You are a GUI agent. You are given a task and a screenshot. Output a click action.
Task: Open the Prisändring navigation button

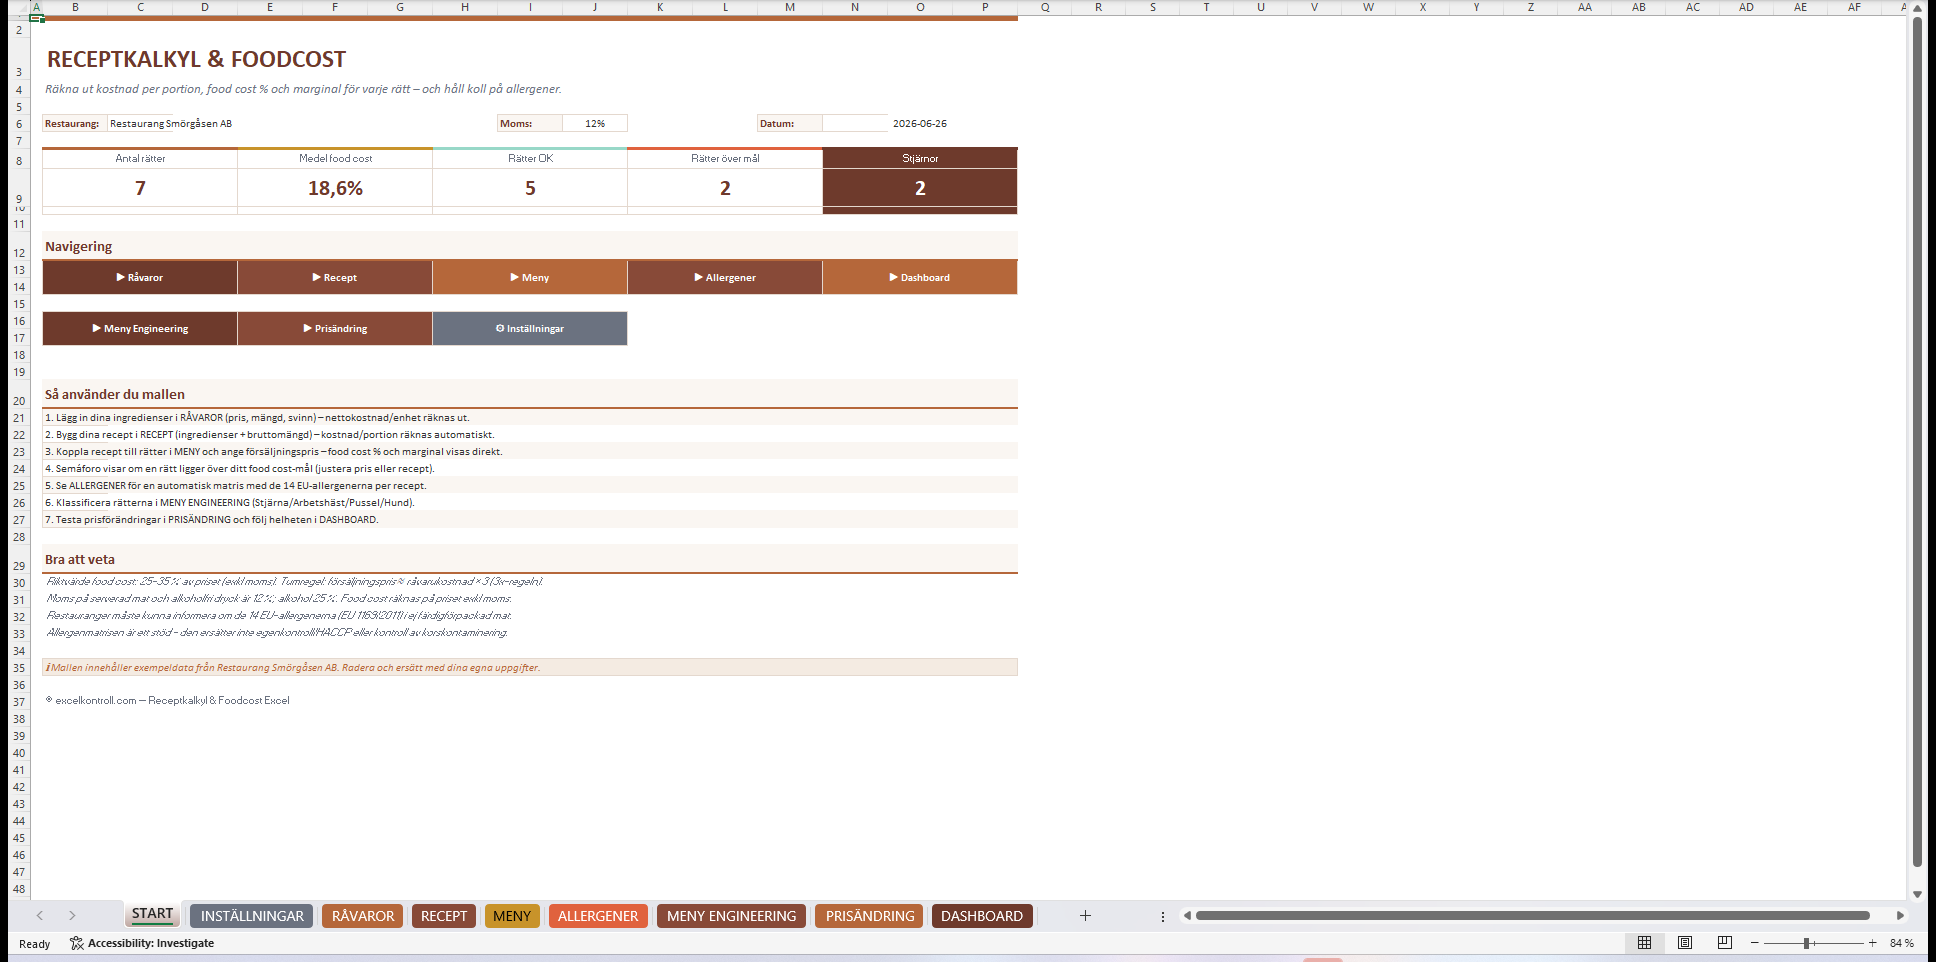[335, 328]
